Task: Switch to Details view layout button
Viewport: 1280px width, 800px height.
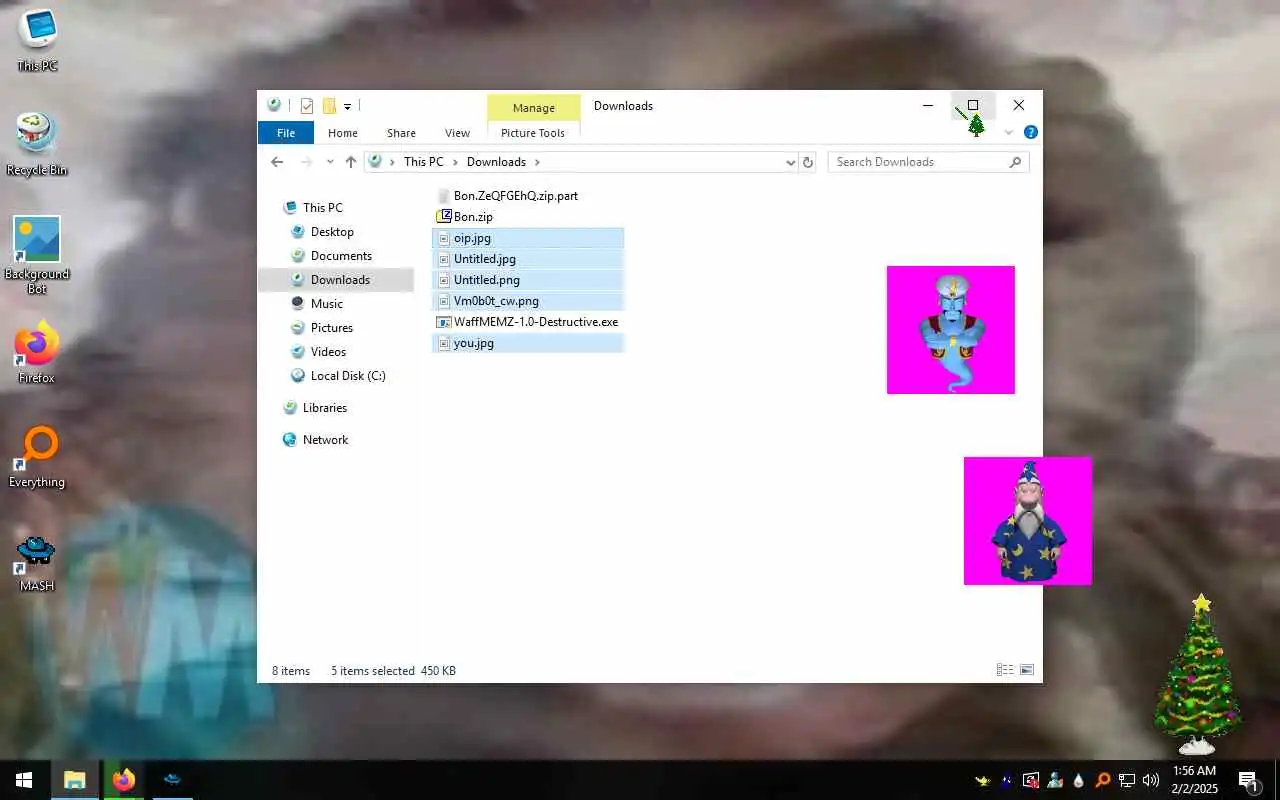Action: pyautogui.click(x=1005, y=670)
